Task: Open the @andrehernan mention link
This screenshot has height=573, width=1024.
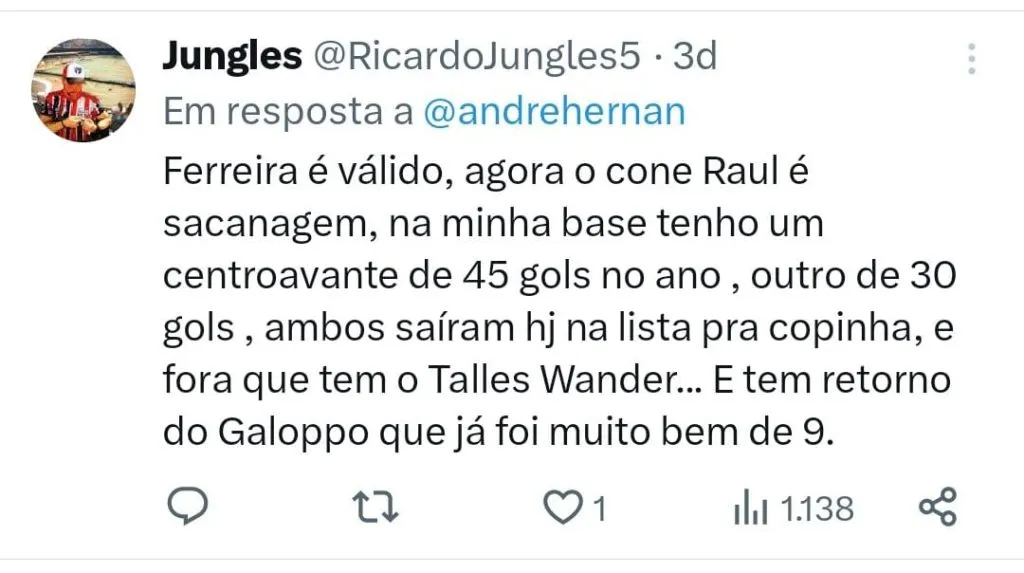Action: (554, 112)
